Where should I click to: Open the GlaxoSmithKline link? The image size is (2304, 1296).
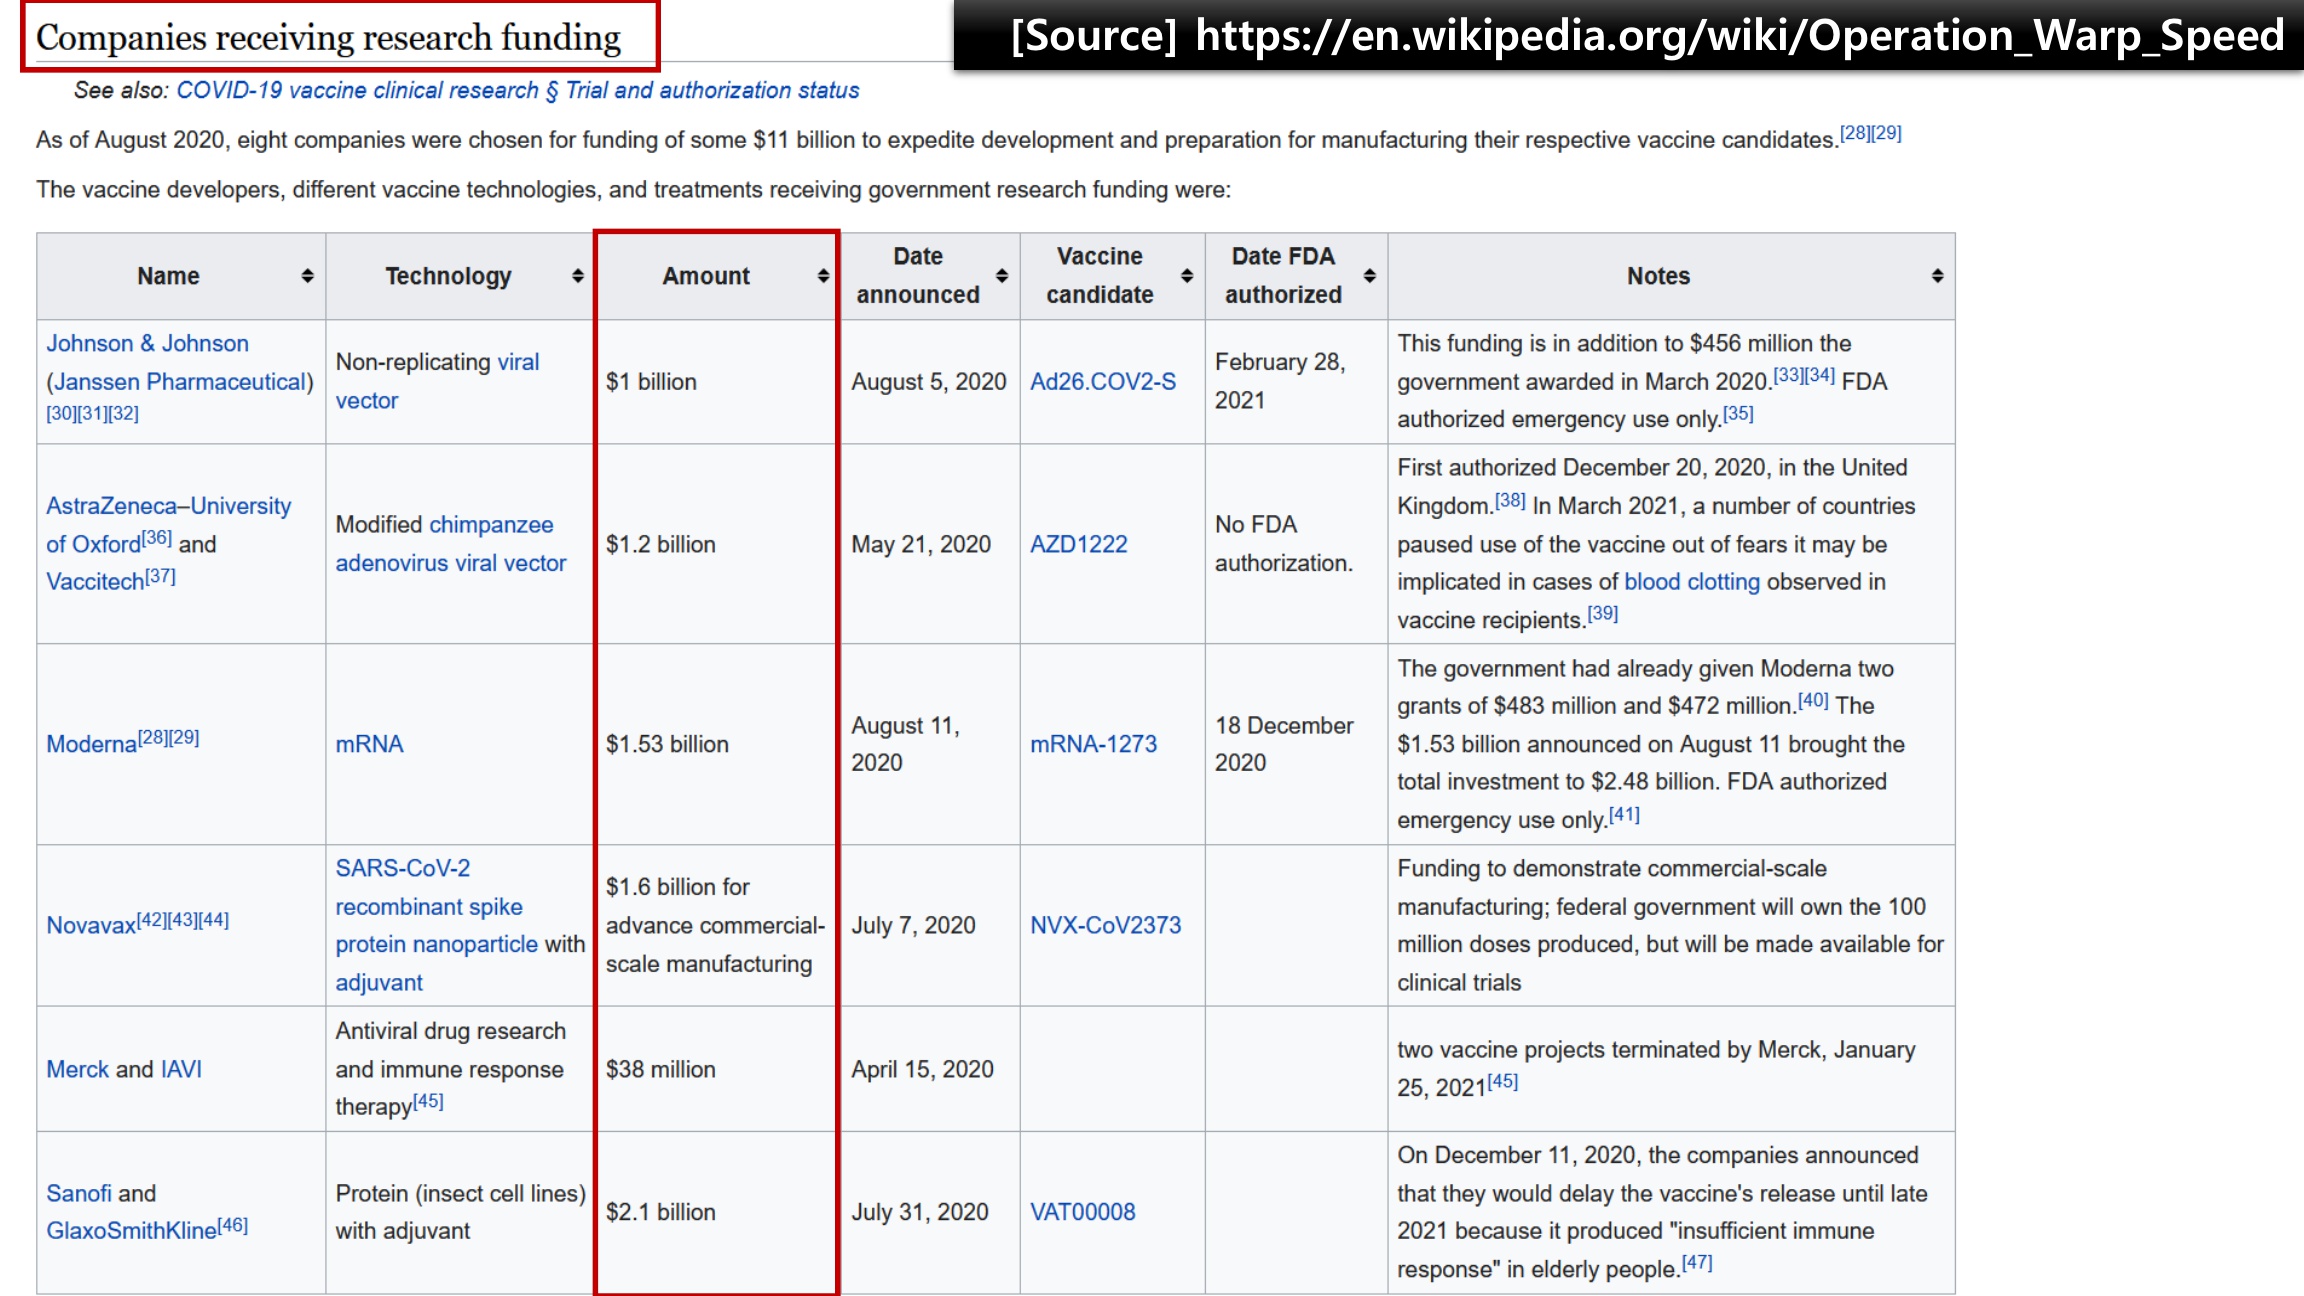click(x=131, y=1231)
